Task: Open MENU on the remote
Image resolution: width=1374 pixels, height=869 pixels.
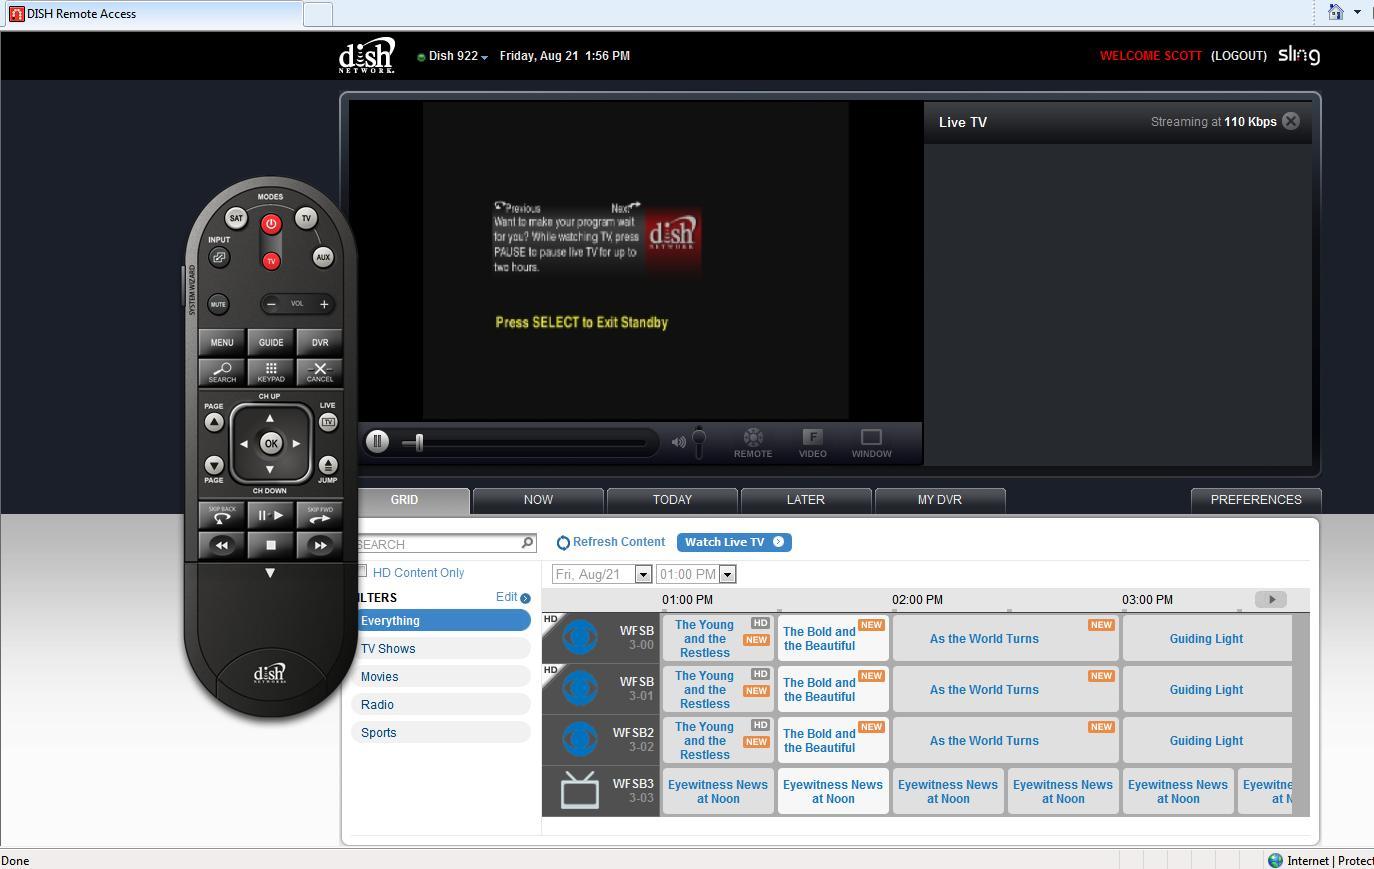Action: click(x=222, y=342)
